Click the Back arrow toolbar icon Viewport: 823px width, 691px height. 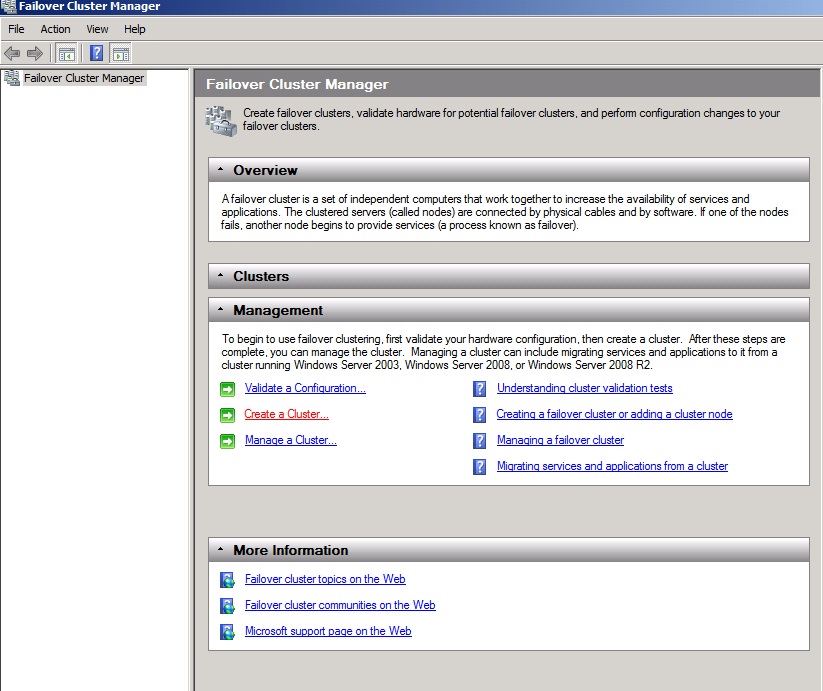[12, 53]
